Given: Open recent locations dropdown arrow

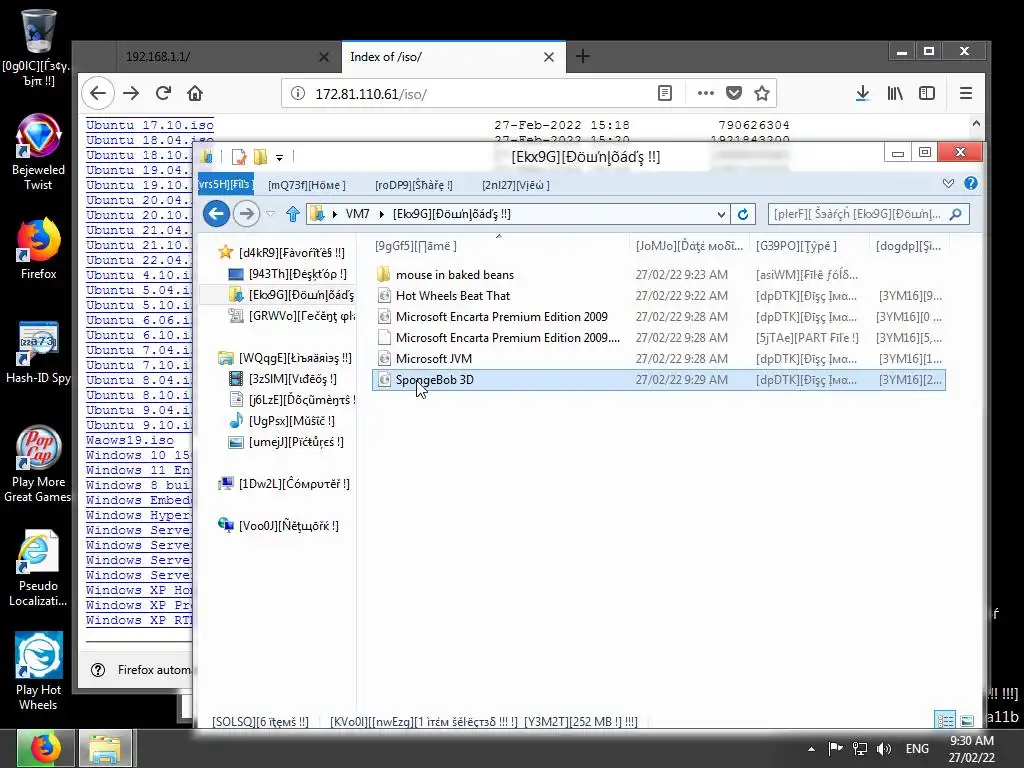Looking at the screenshot, I should point(270,214).
